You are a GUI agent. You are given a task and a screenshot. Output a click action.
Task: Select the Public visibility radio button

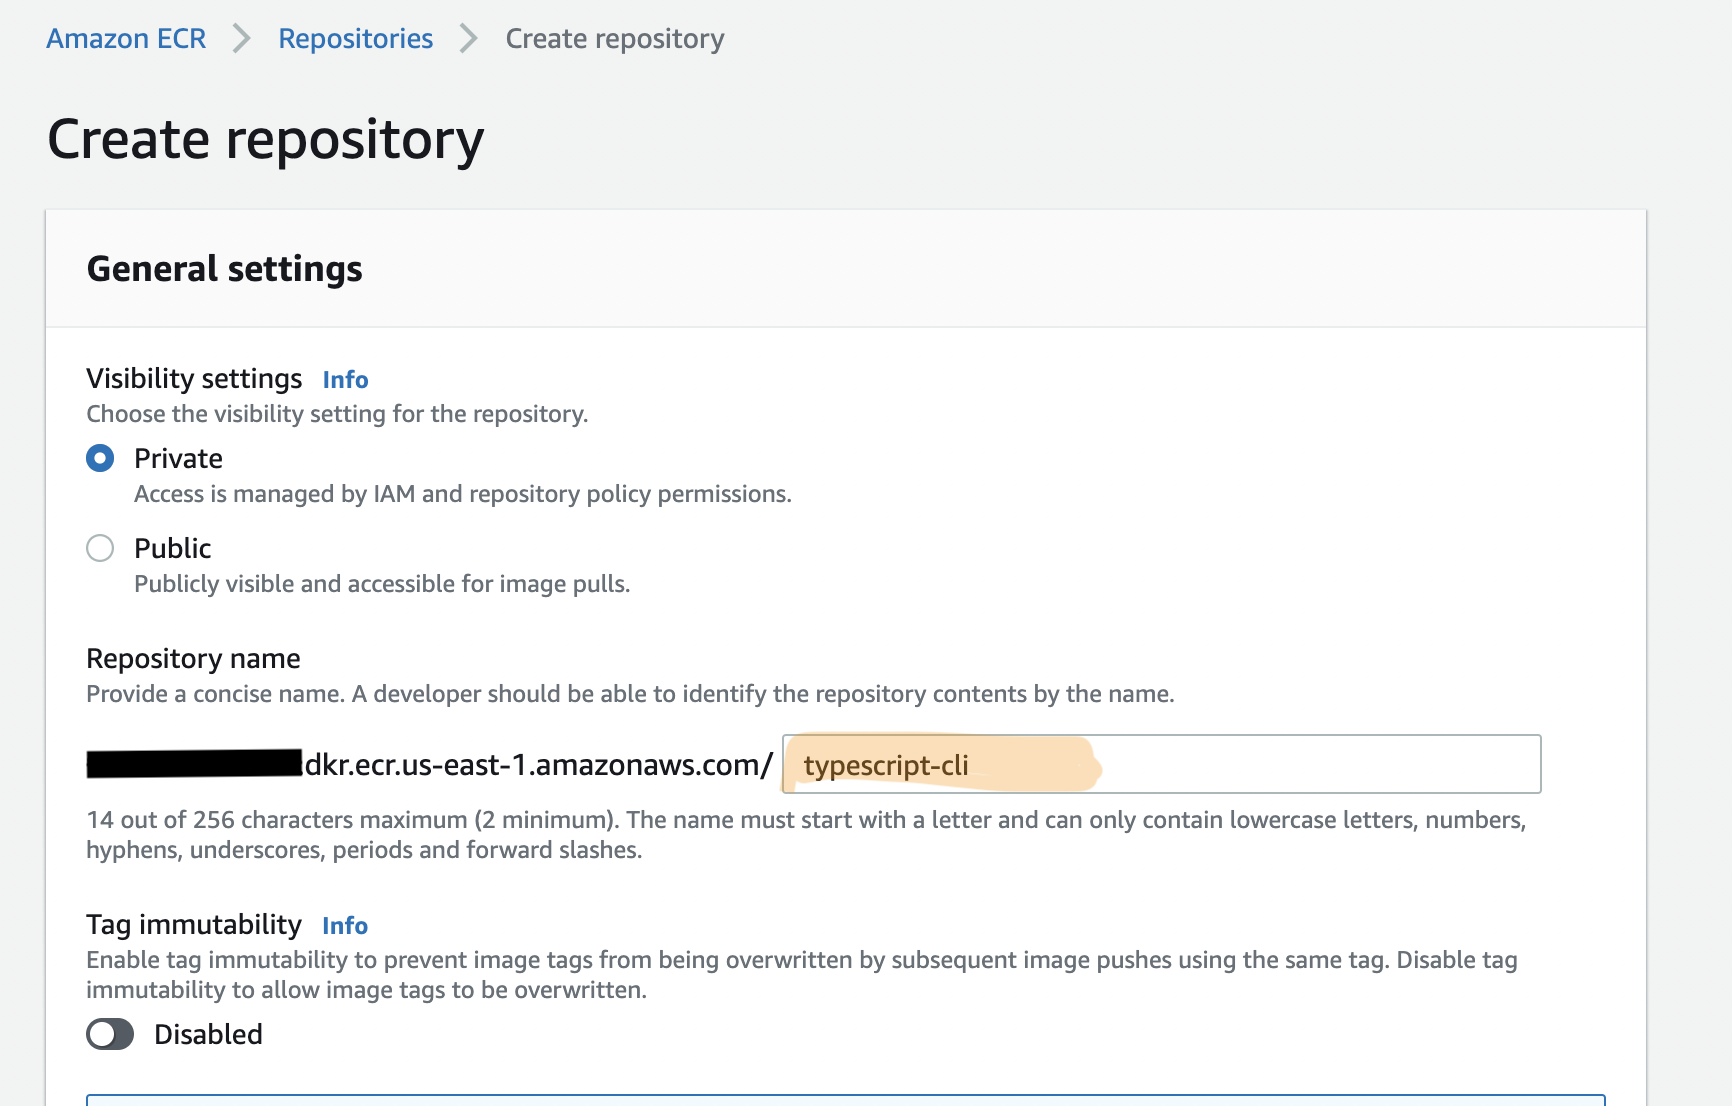pyautogui.click(x=100, y=548)
